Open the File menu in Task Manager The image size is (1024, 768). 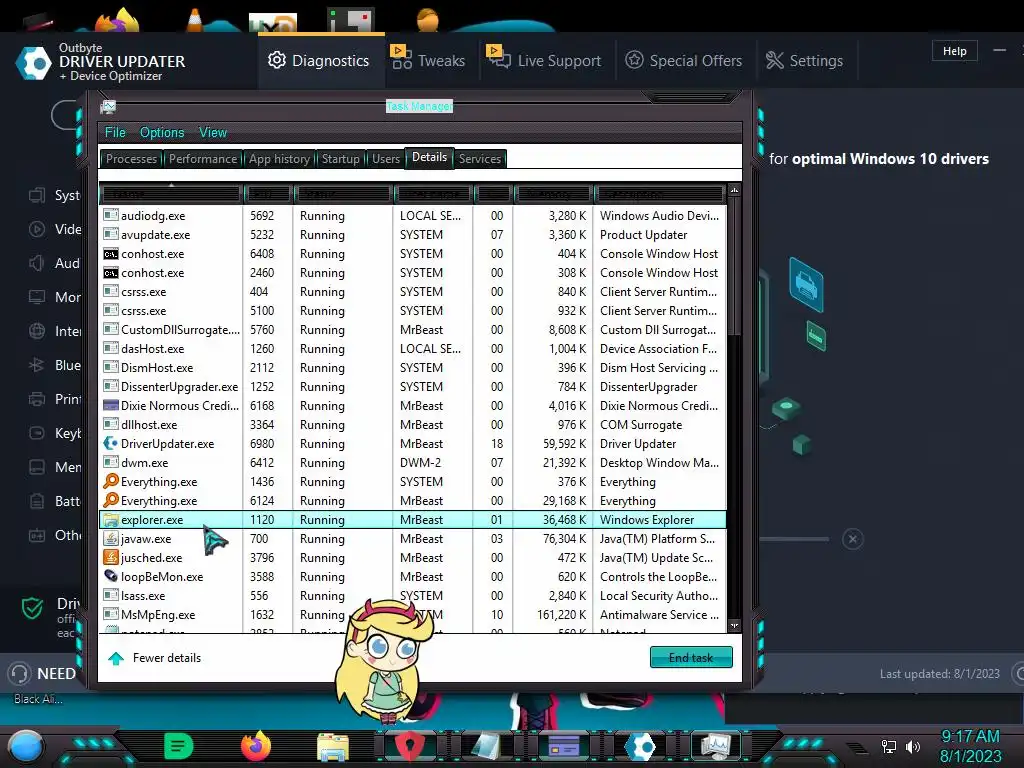point(115,133)
